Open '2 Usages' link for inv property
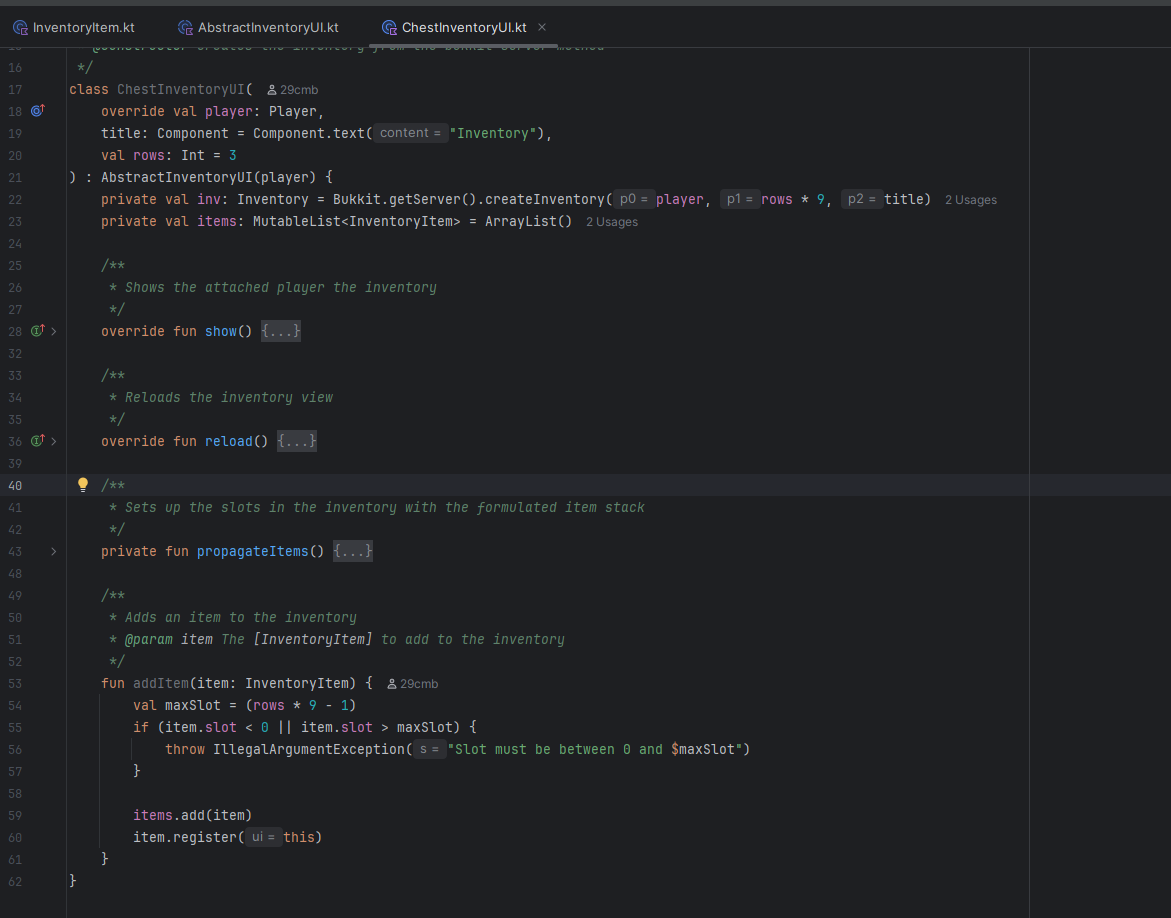The width and height of the screenshot is (1171, 918). click(x=970, y=200)
